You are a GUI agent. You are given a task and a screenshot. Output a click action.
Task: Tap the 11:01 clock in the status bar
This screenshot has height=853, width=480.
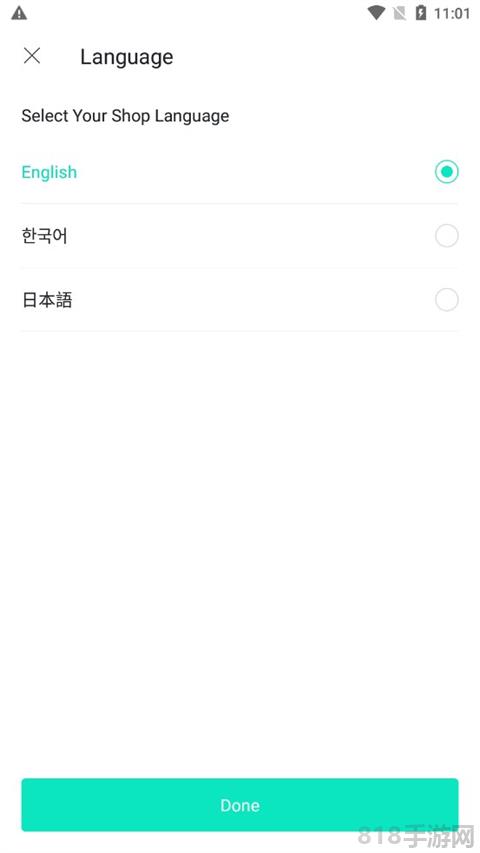[452, 14]
